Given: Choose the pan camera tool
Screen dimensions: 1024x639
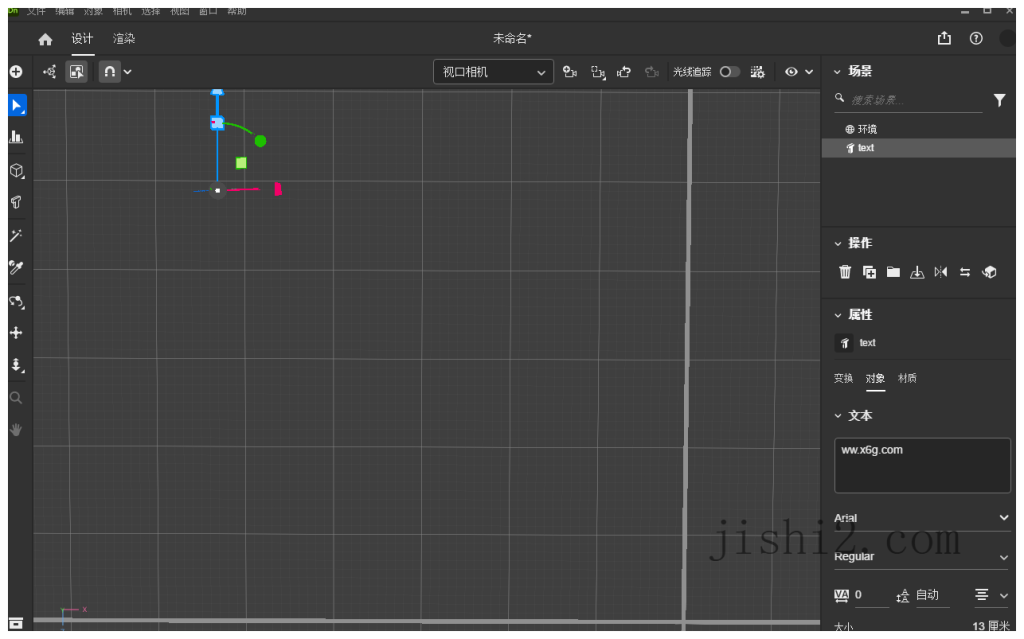Looking at the screenshot, I should click(16, 333).
